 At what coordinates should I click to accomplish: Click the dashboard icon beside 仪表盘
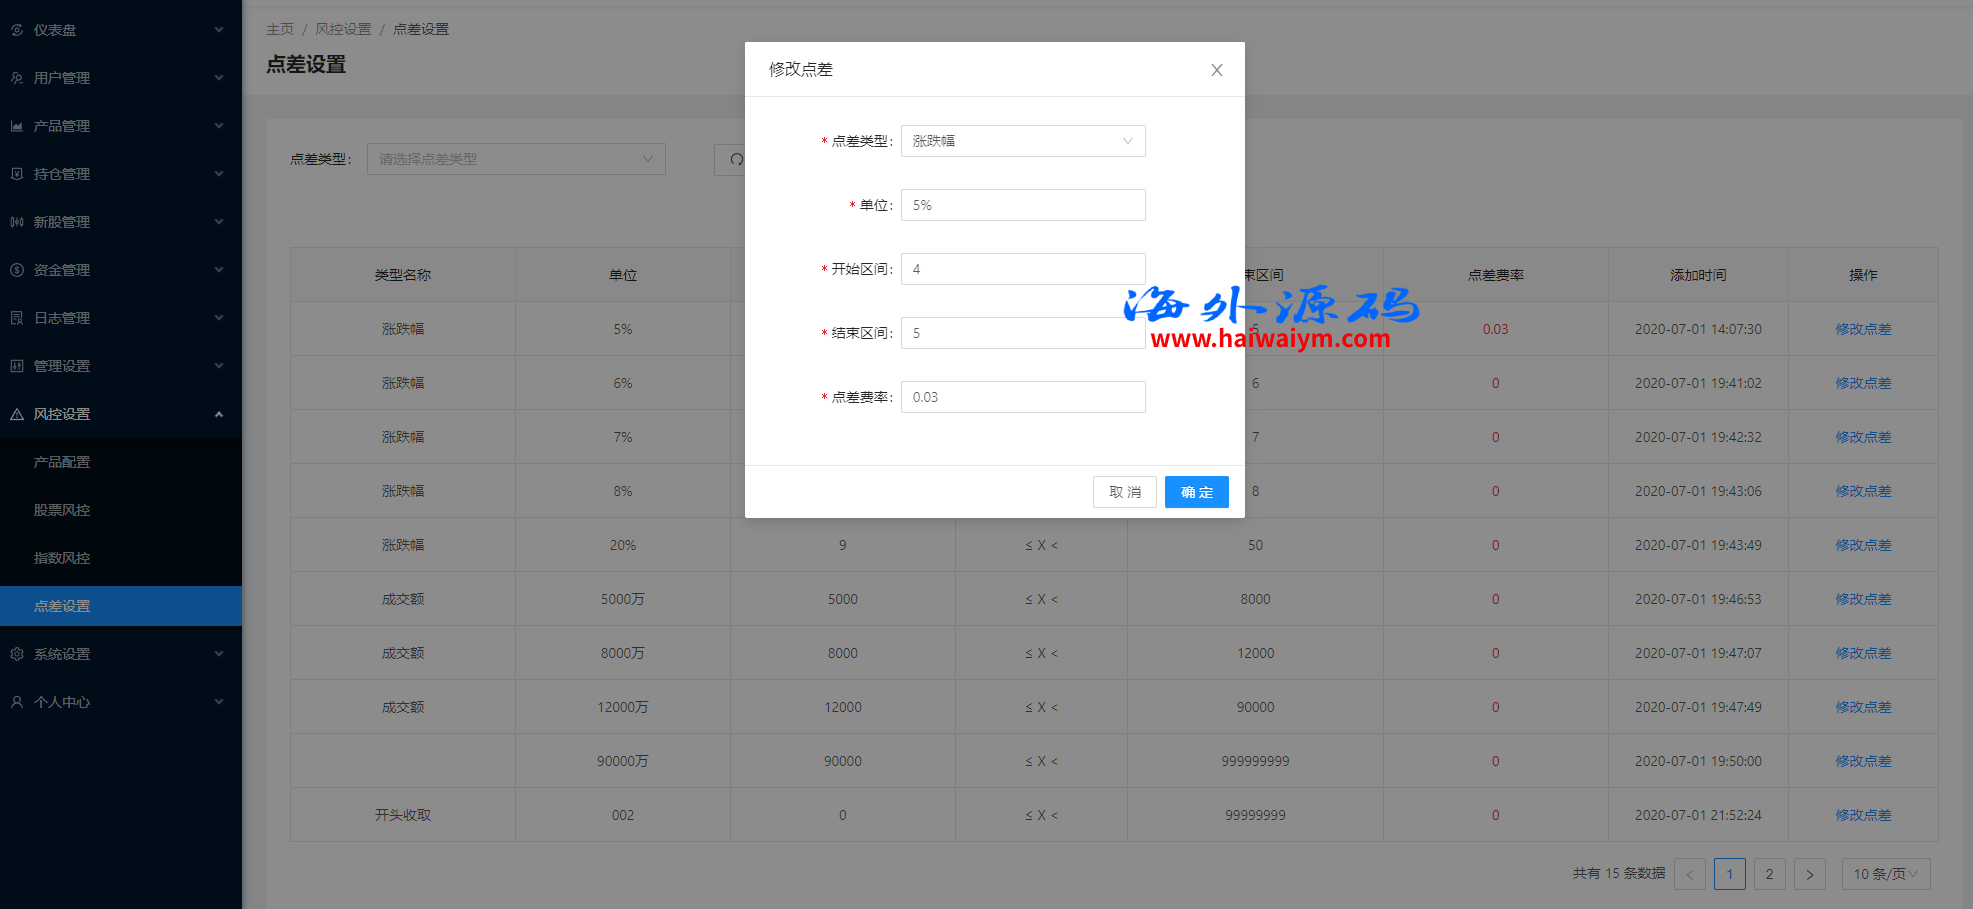[x=17, y=30]
